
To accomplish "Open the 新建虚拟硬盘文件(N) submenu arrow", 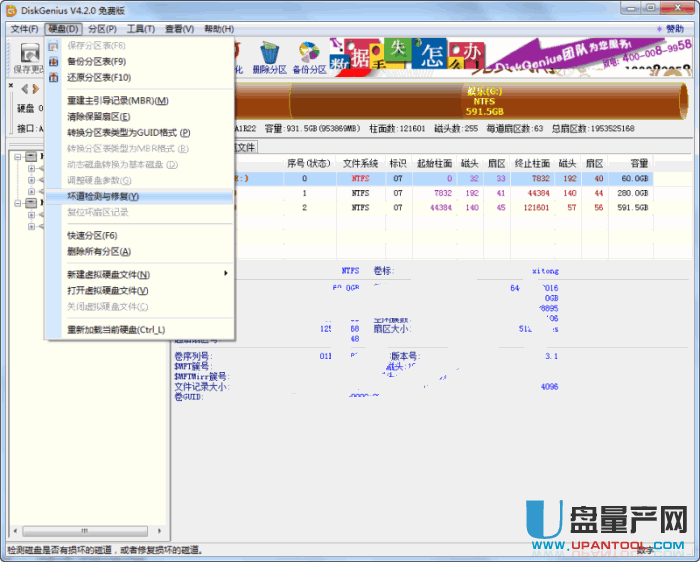I will coord(226,273).
